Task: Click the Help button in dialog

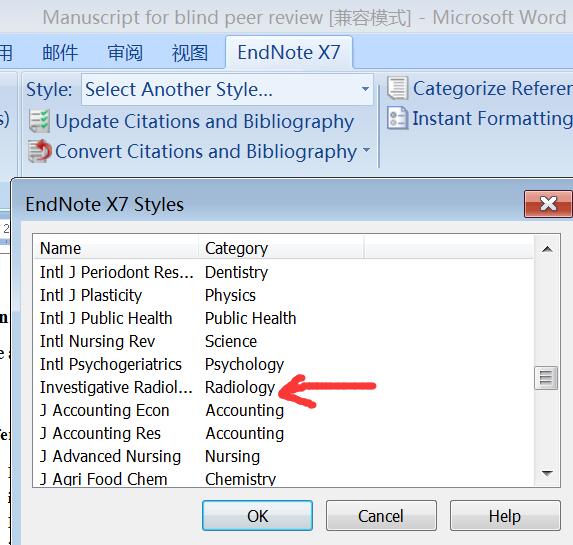Action: coord(505,515)
